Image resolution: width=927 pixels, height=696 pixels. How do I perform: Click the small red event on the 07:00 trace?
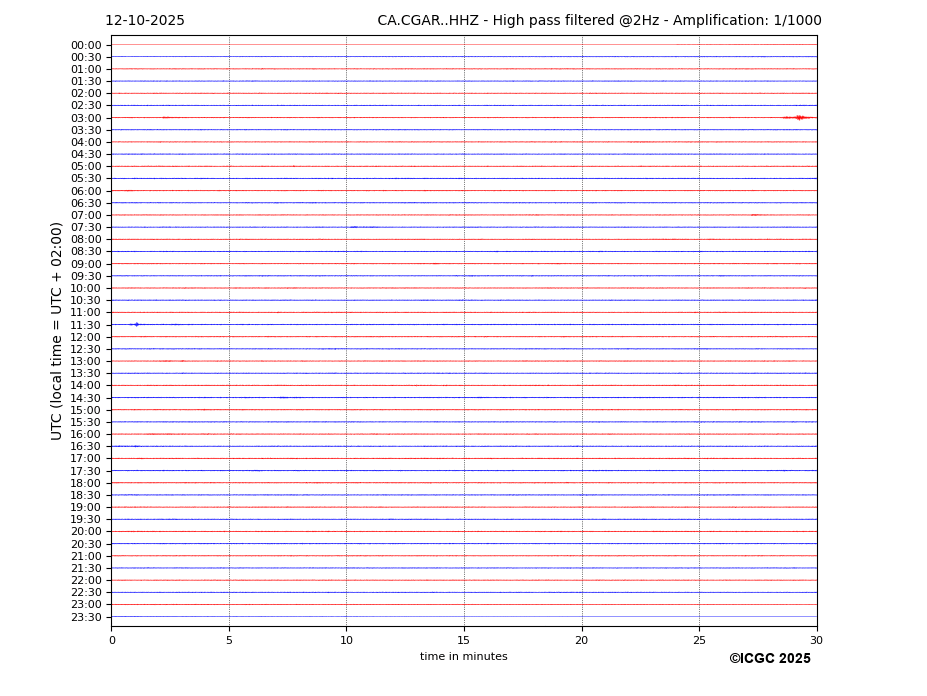click(755, 215)
